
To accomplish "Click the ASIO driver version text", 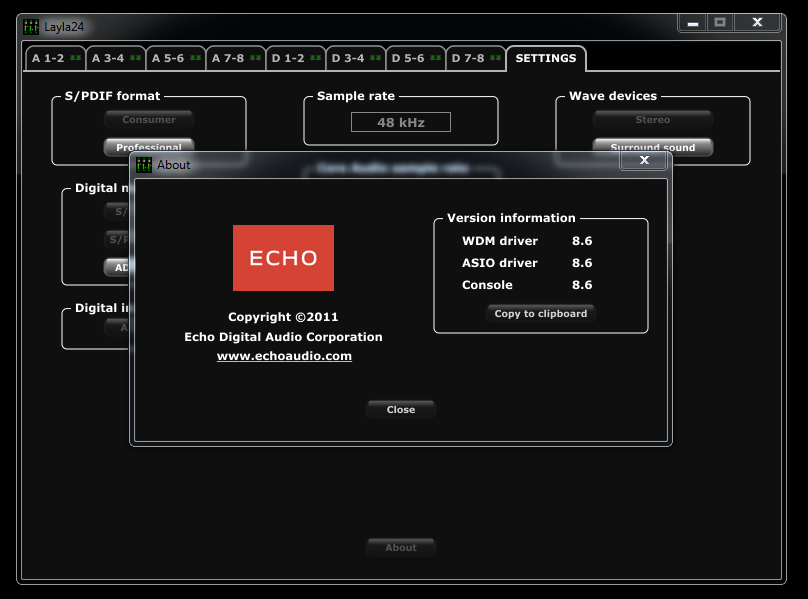I will 582,263.
